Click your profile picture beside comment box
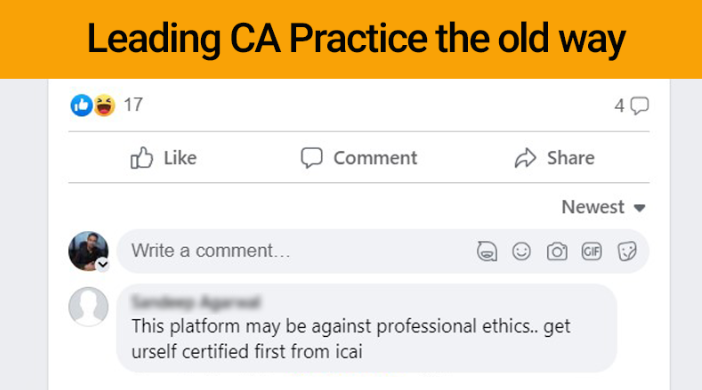This screenshot has width=702, height=390. 88,251
